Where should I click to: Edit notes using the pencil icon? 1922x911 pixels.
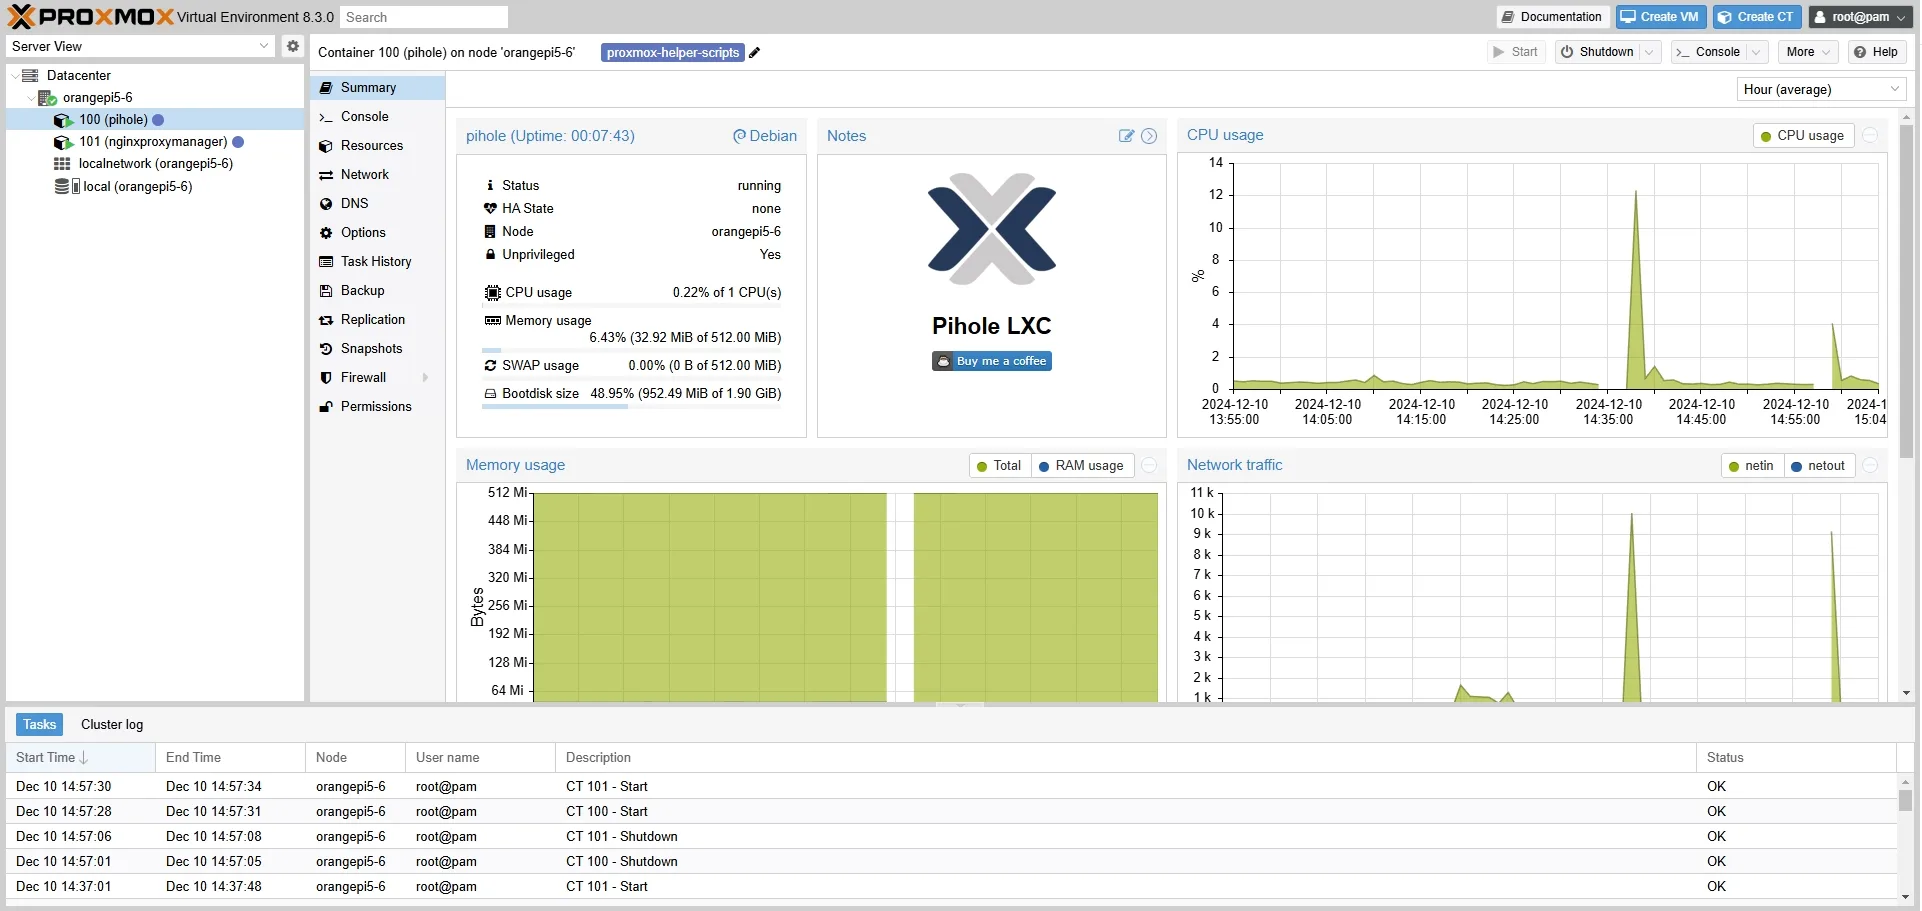pyautogui.click(x=1126, y=136)
